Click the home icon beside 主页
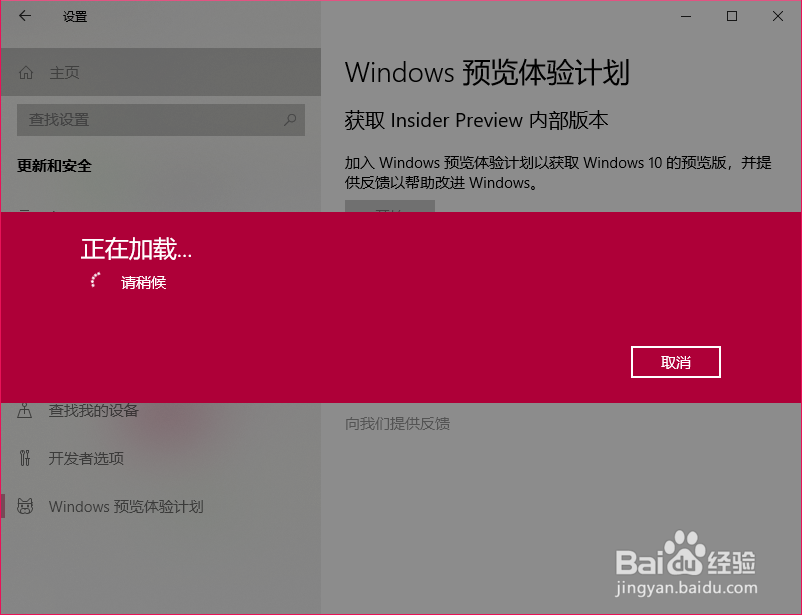The height and width of the screenshot is (615, 802). point(26,73)
